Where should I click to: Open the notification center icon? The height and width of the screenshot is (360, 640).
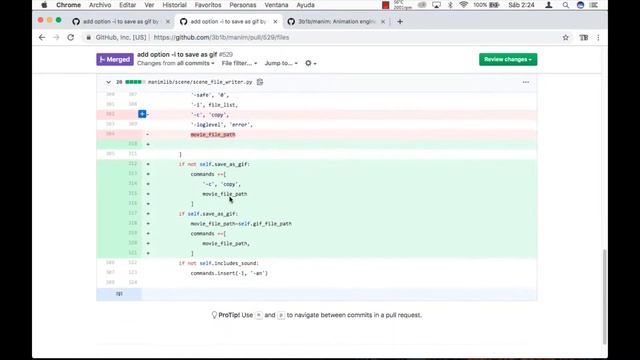(x=594, y=5)
